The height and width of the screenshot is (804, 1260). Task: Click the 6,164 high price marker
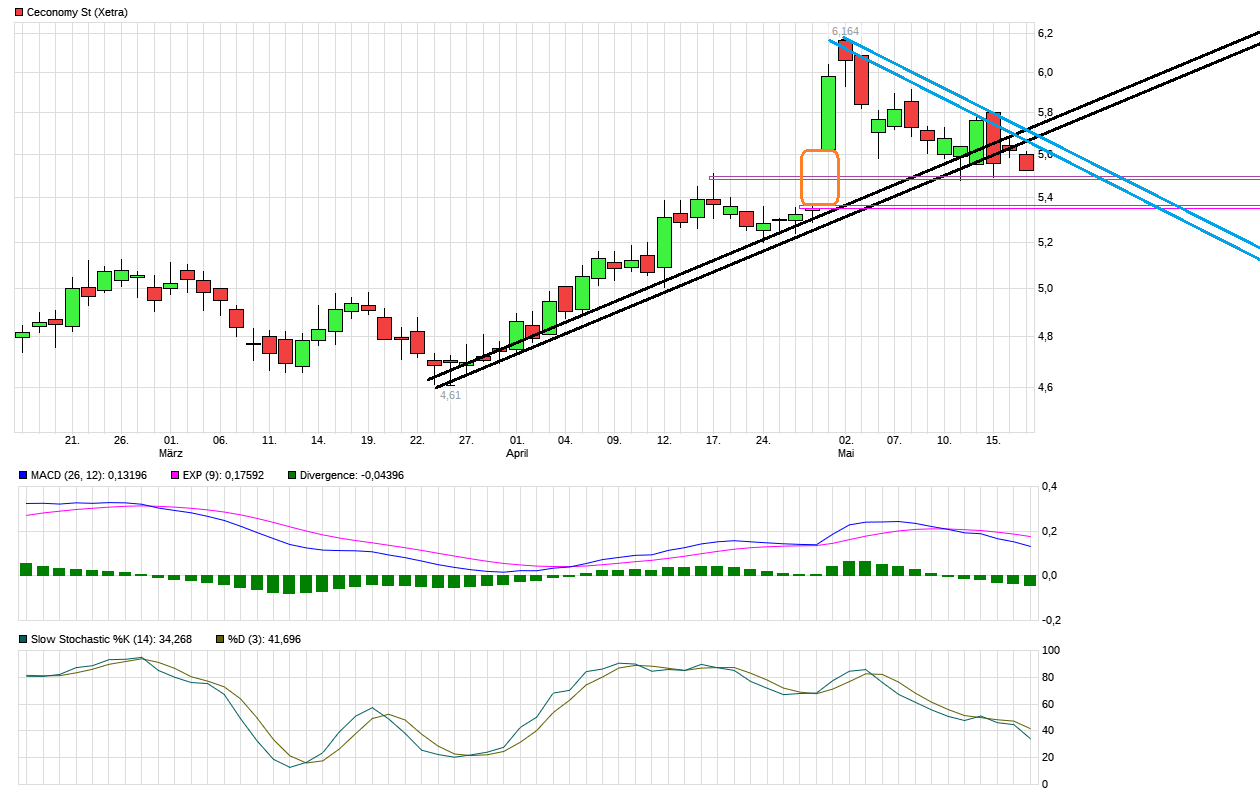(x=845, y=31)
